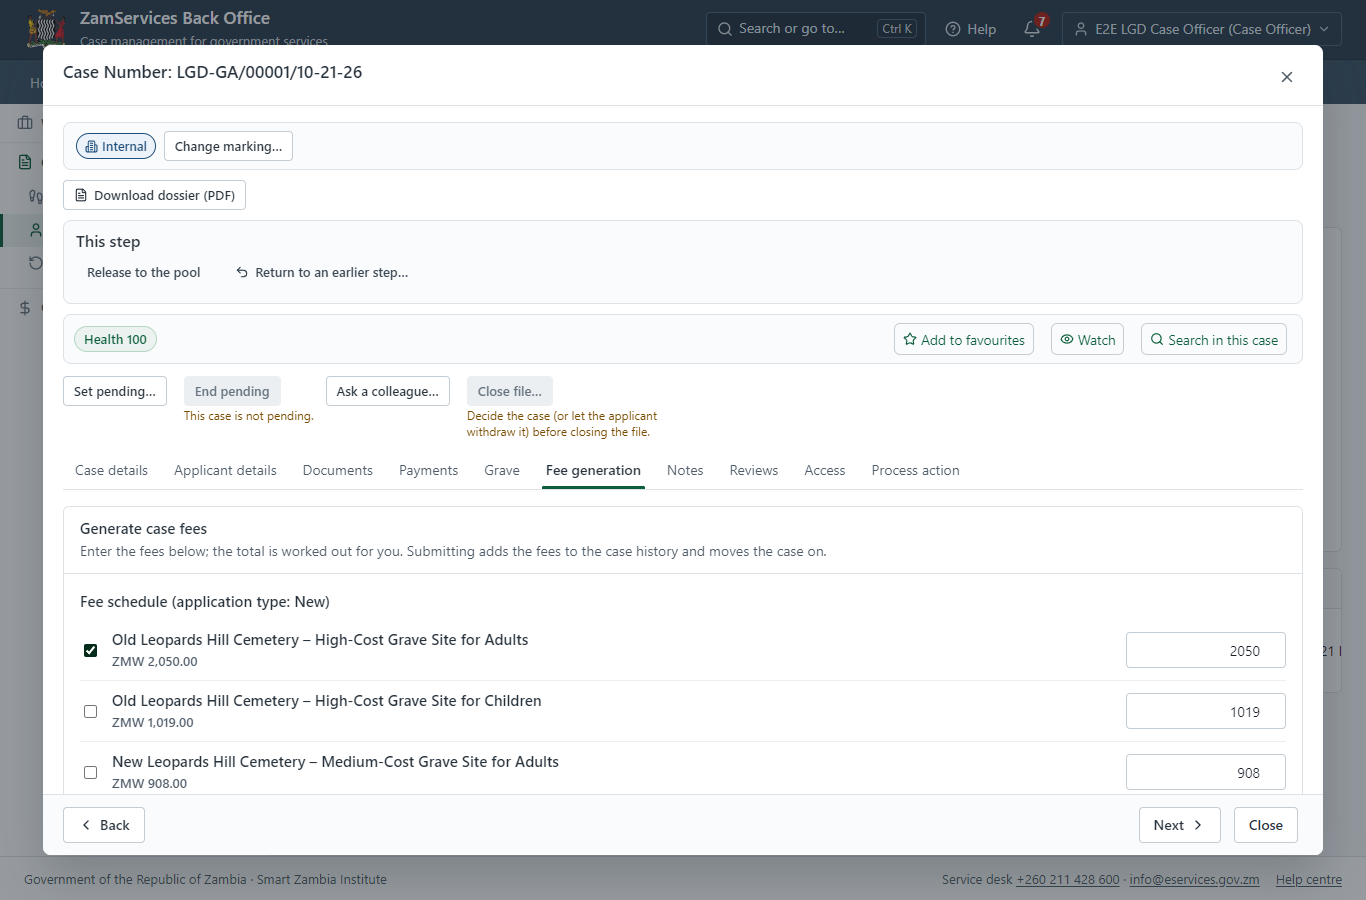Open the Help centre link

pyautogui.click(x=1309, y=880)
